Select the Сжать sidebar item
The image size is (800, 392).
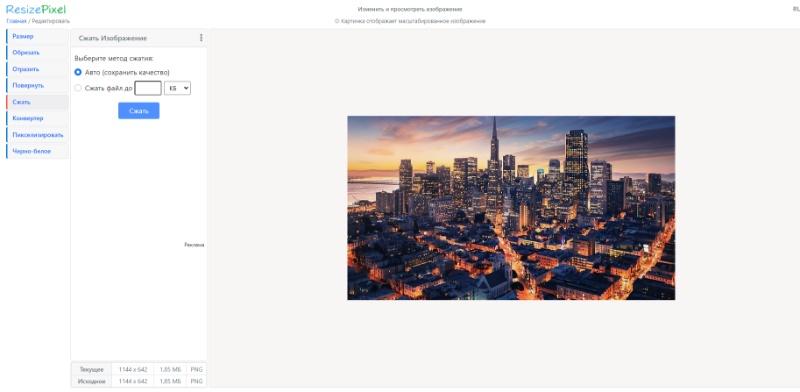(37, 102)
